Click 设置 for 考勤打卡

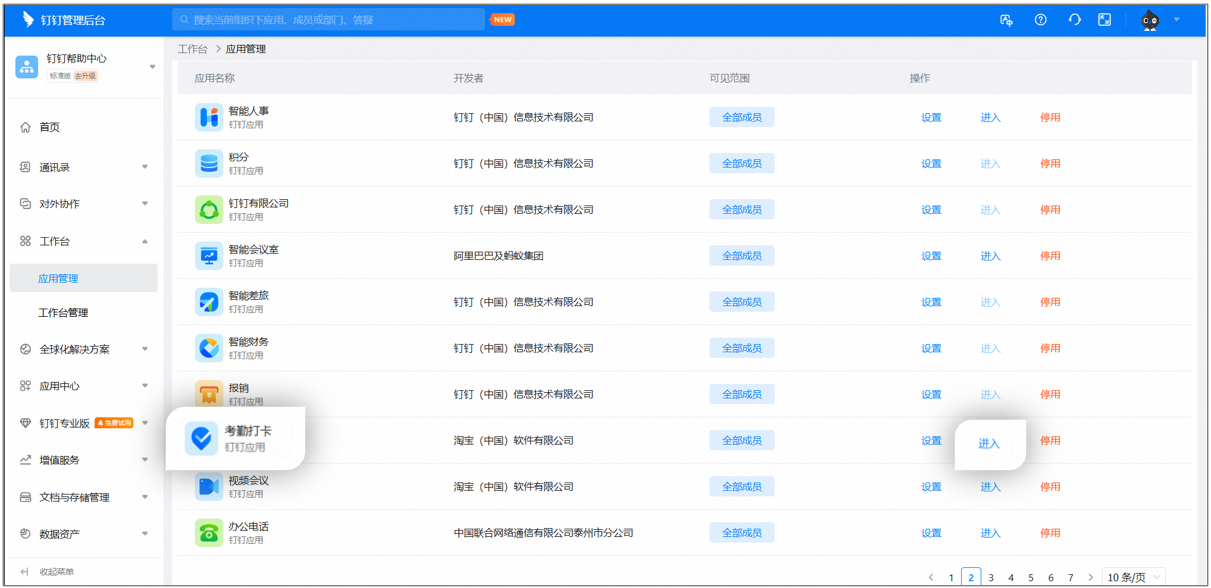tap(931, 440)
